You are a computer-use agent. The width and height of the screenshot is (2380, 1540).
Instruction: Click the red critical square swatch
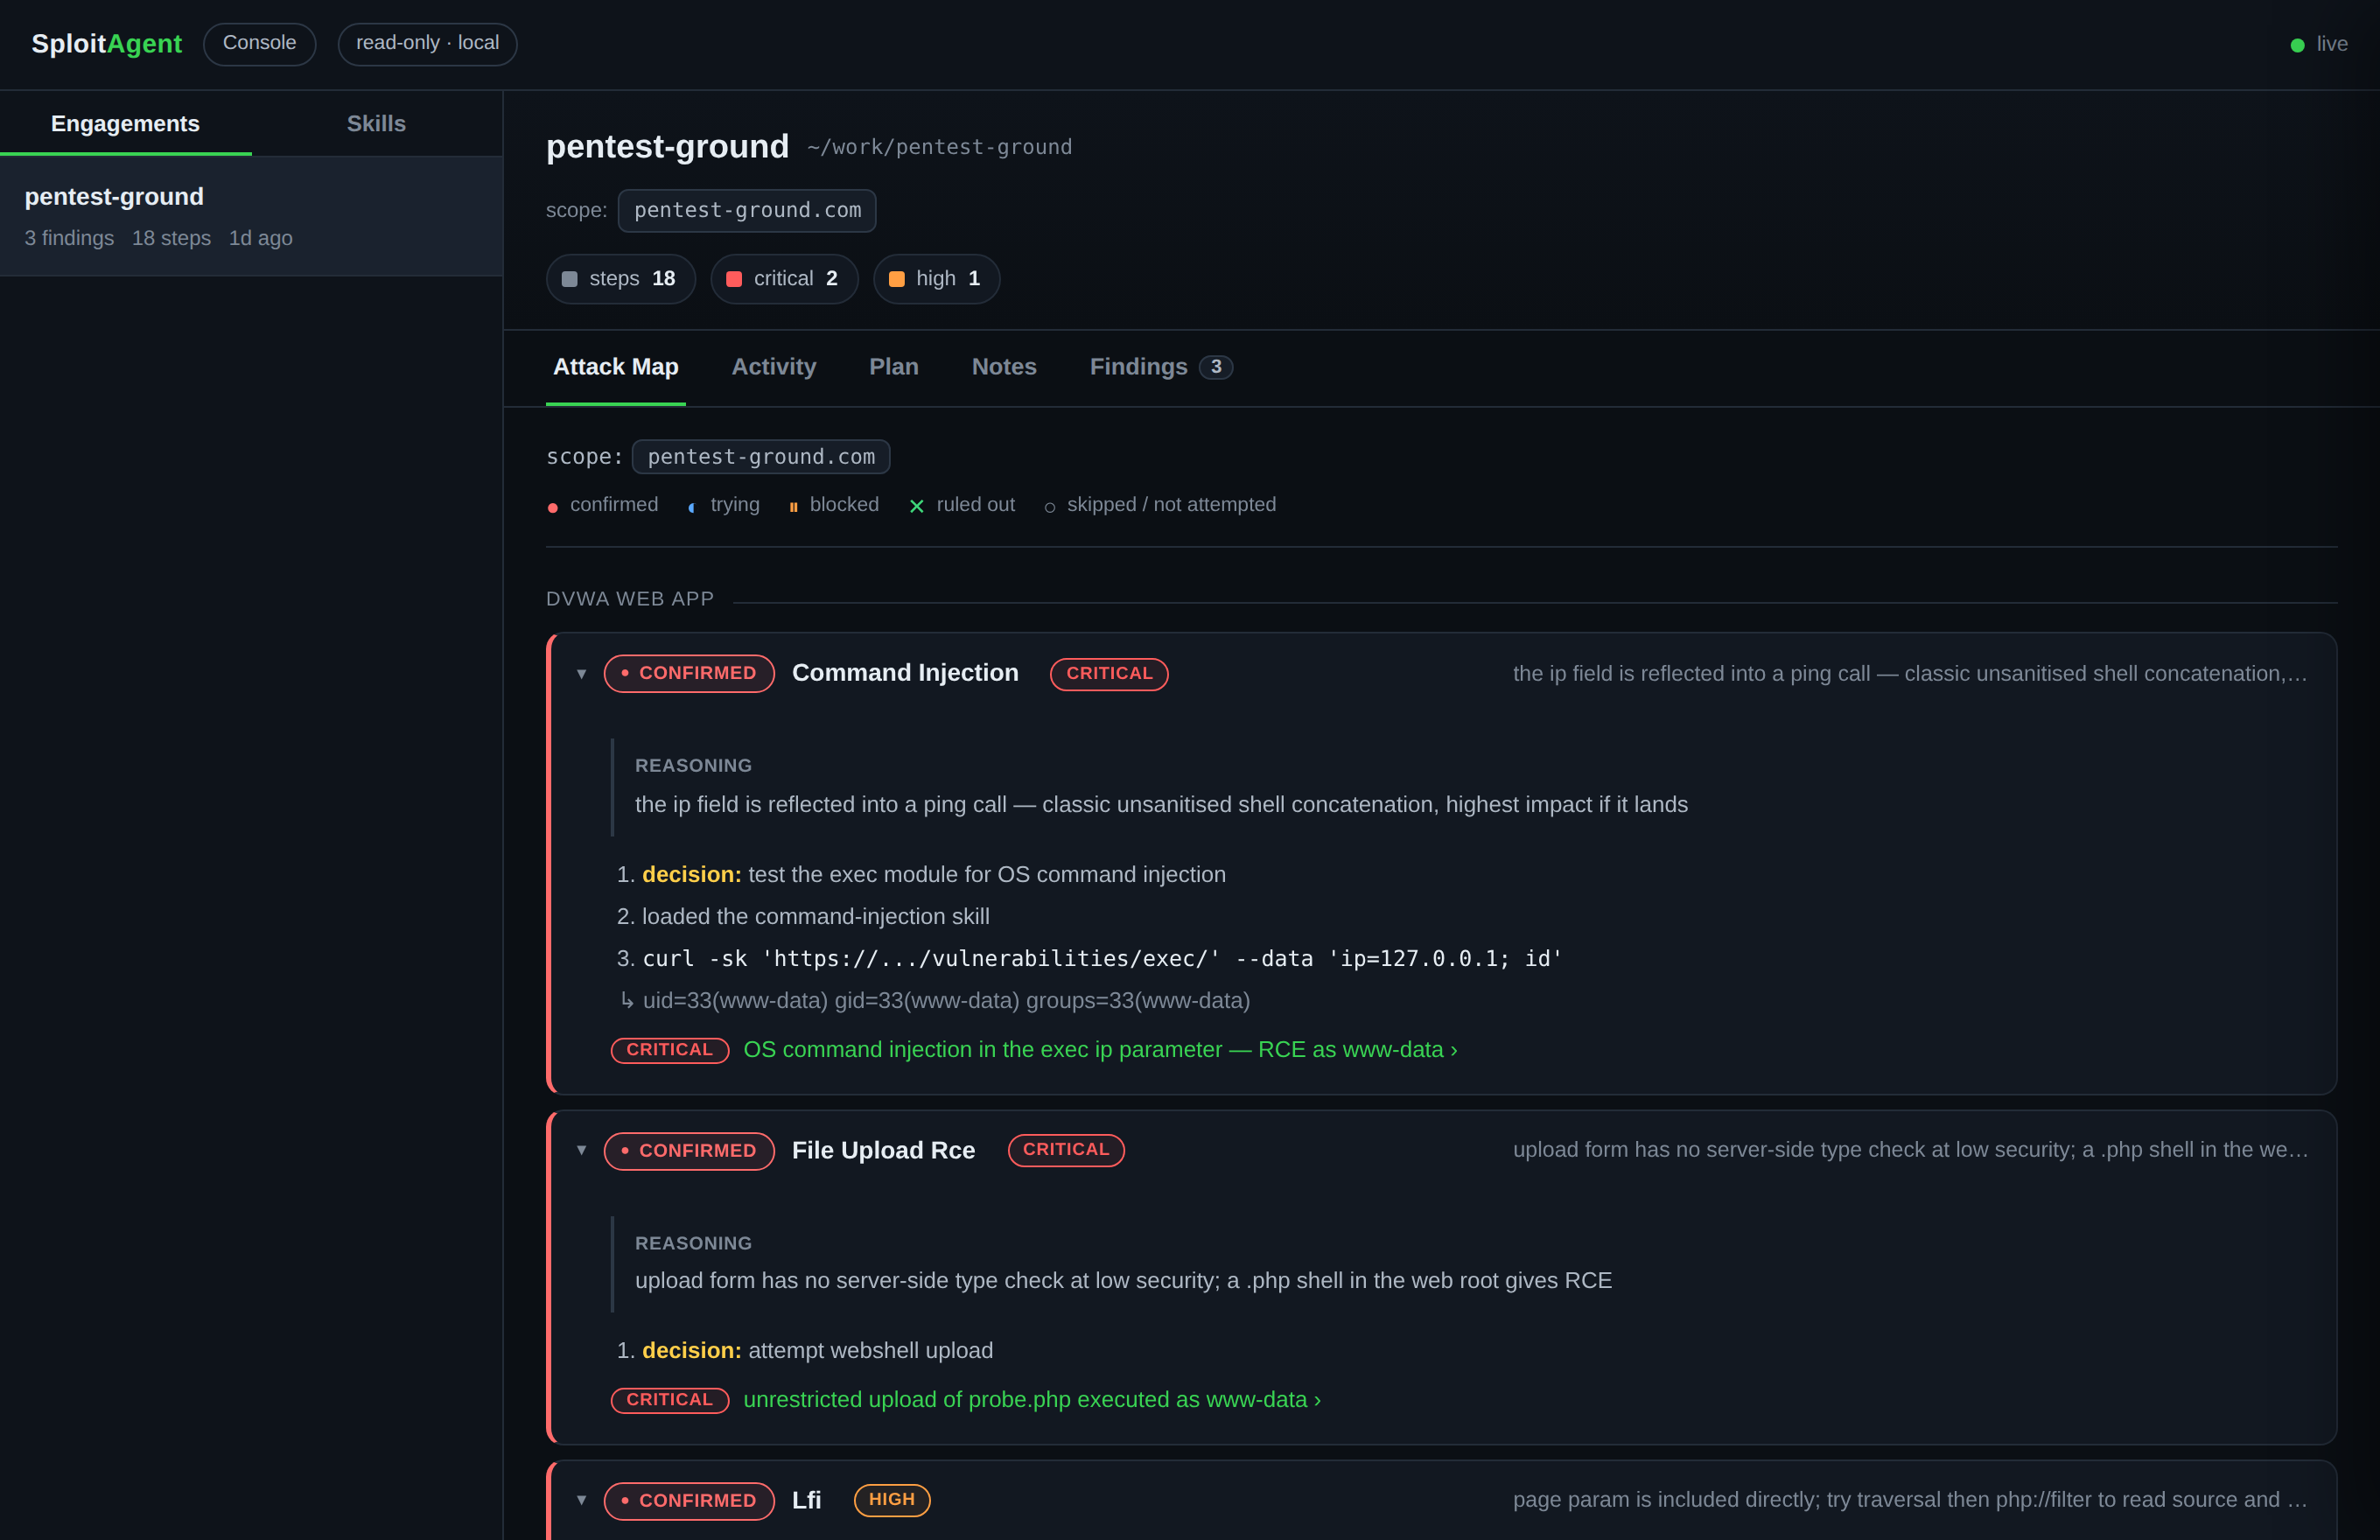click(734, 279)
